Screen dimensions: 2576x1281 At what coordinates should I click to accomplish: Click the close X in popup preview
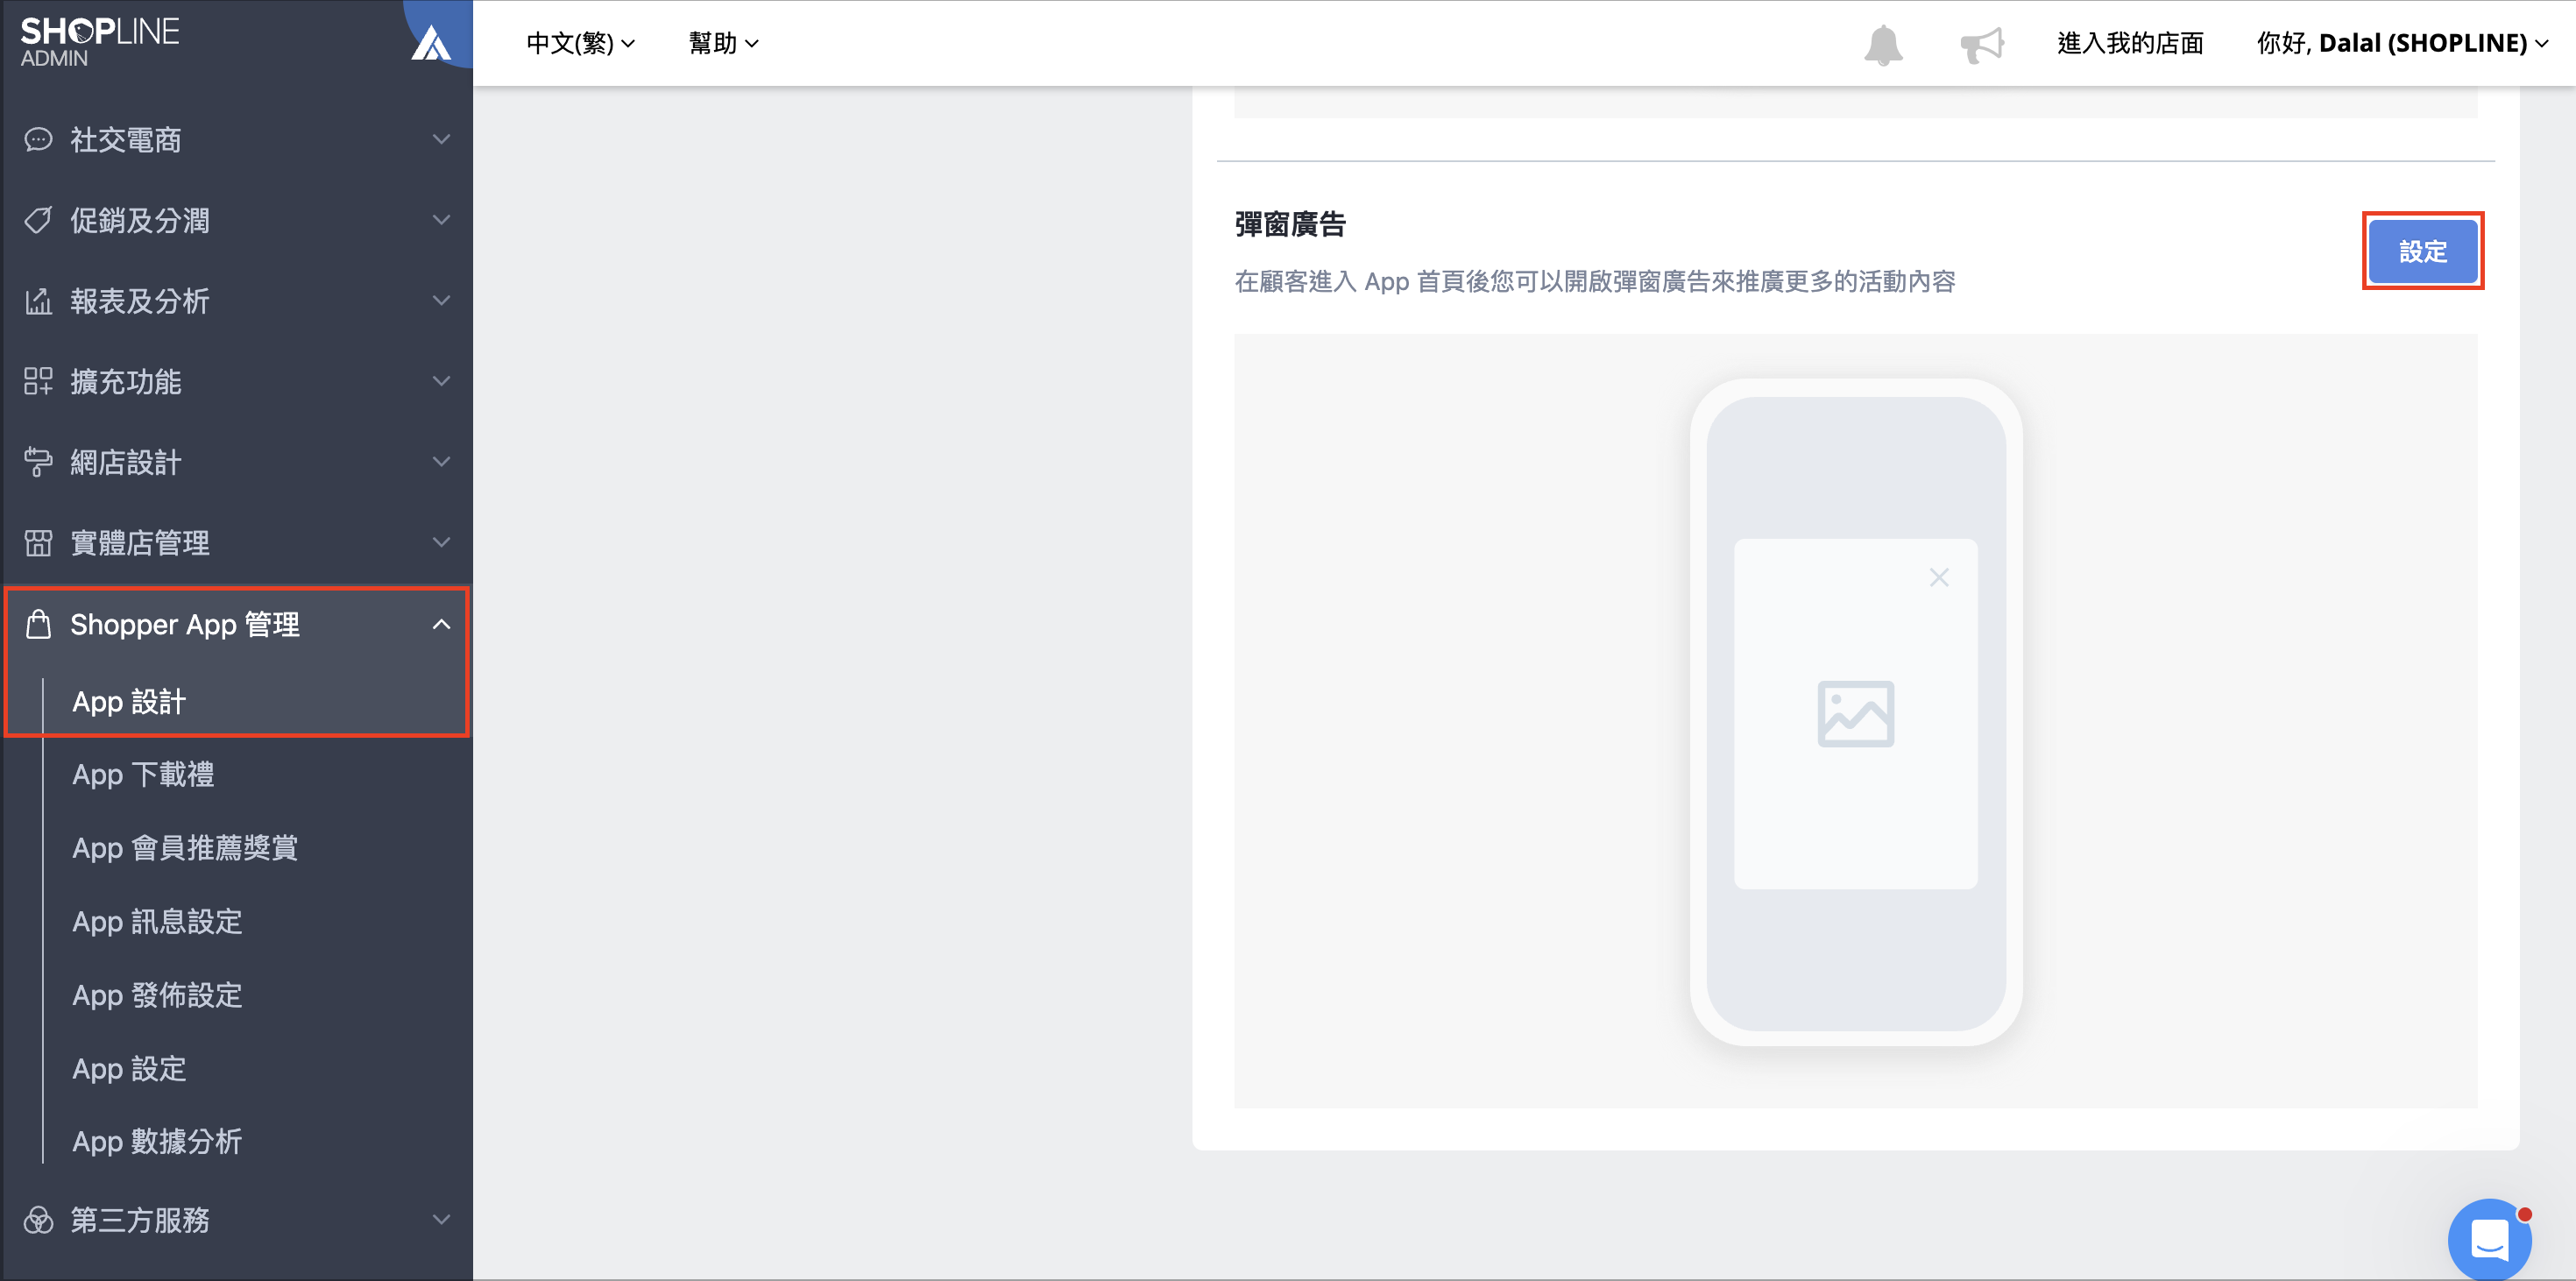point(1939,577)
